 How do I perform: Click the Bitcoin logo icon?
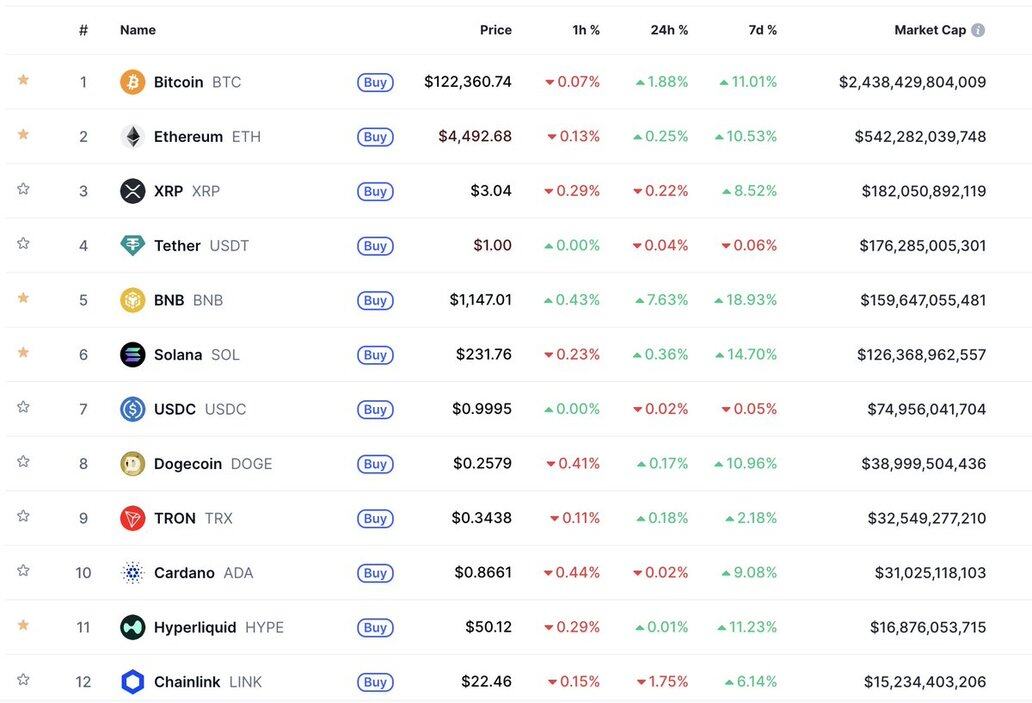click(132, 82)
